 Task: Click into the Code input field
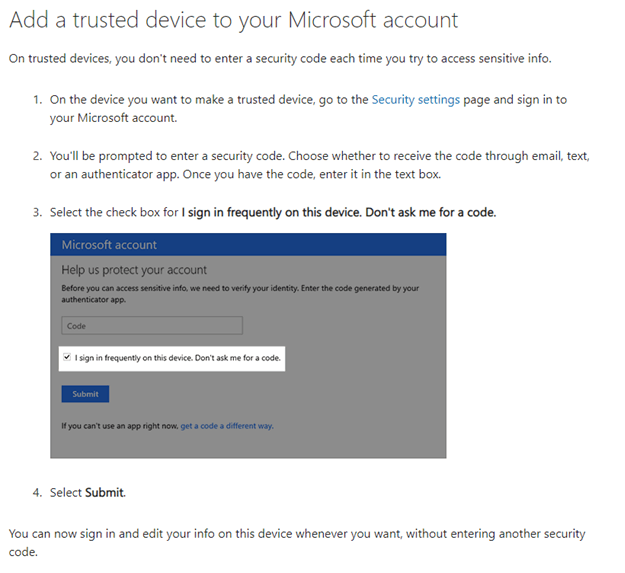(x=152, y=326)
